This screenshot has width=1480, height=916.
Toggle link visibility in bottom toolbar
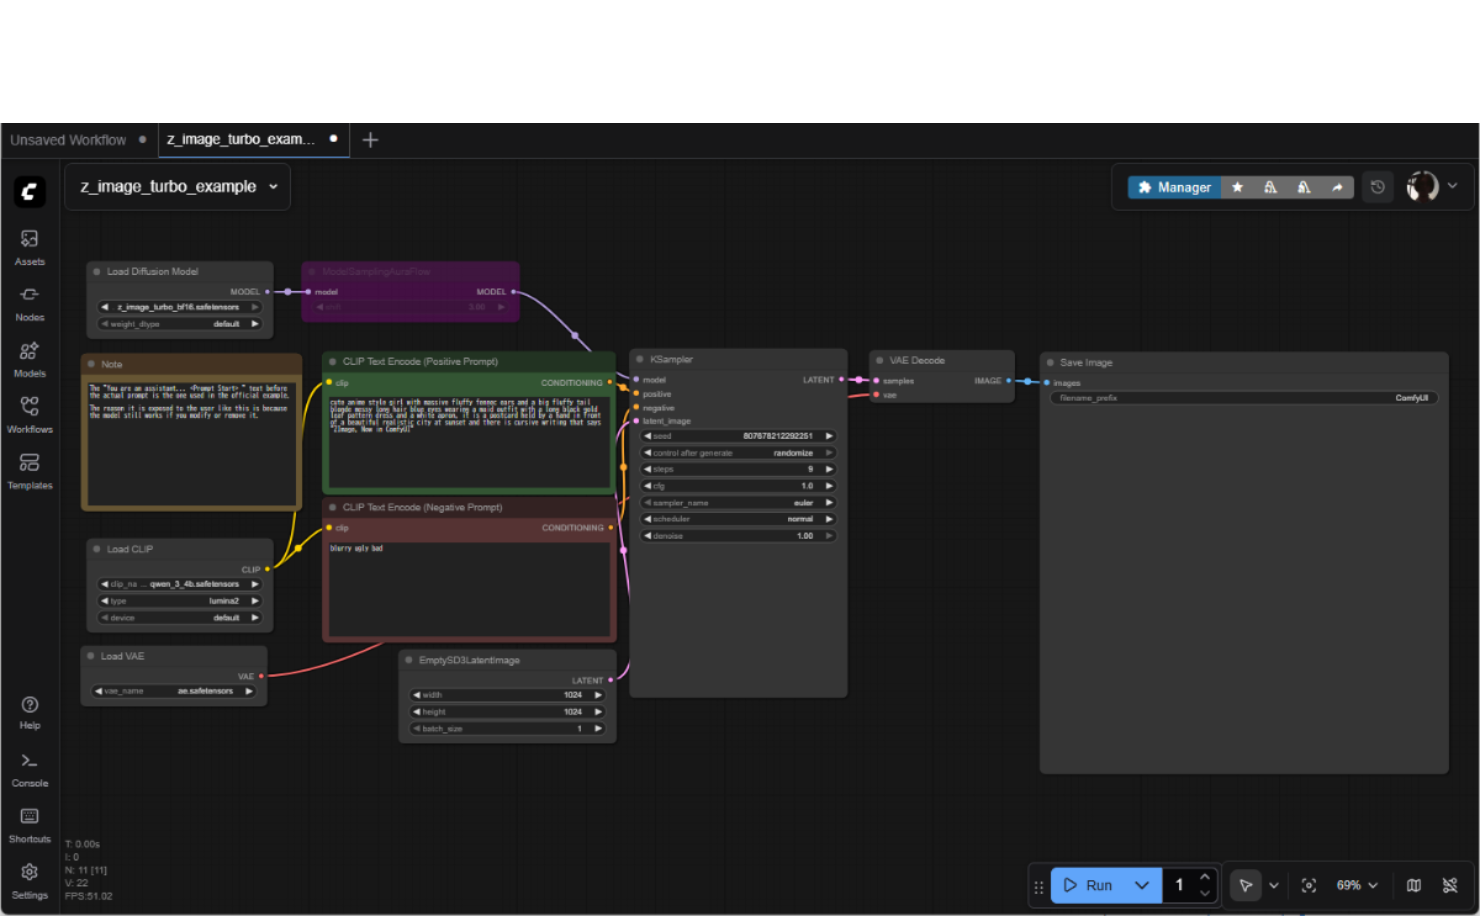(x=1450, y=885)
